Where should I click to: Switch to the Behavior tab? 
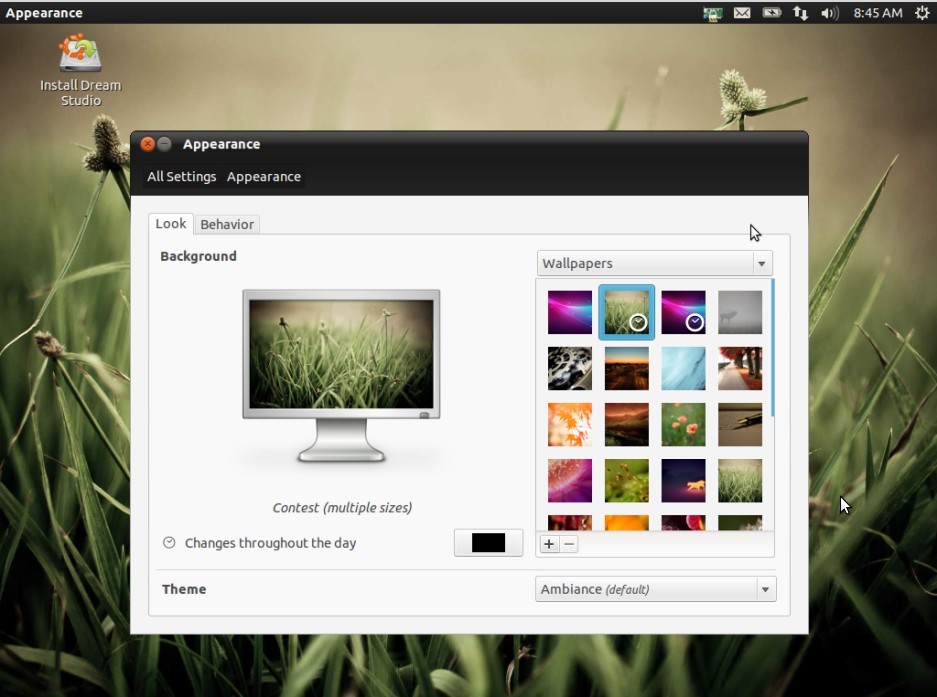click(227, 225)
